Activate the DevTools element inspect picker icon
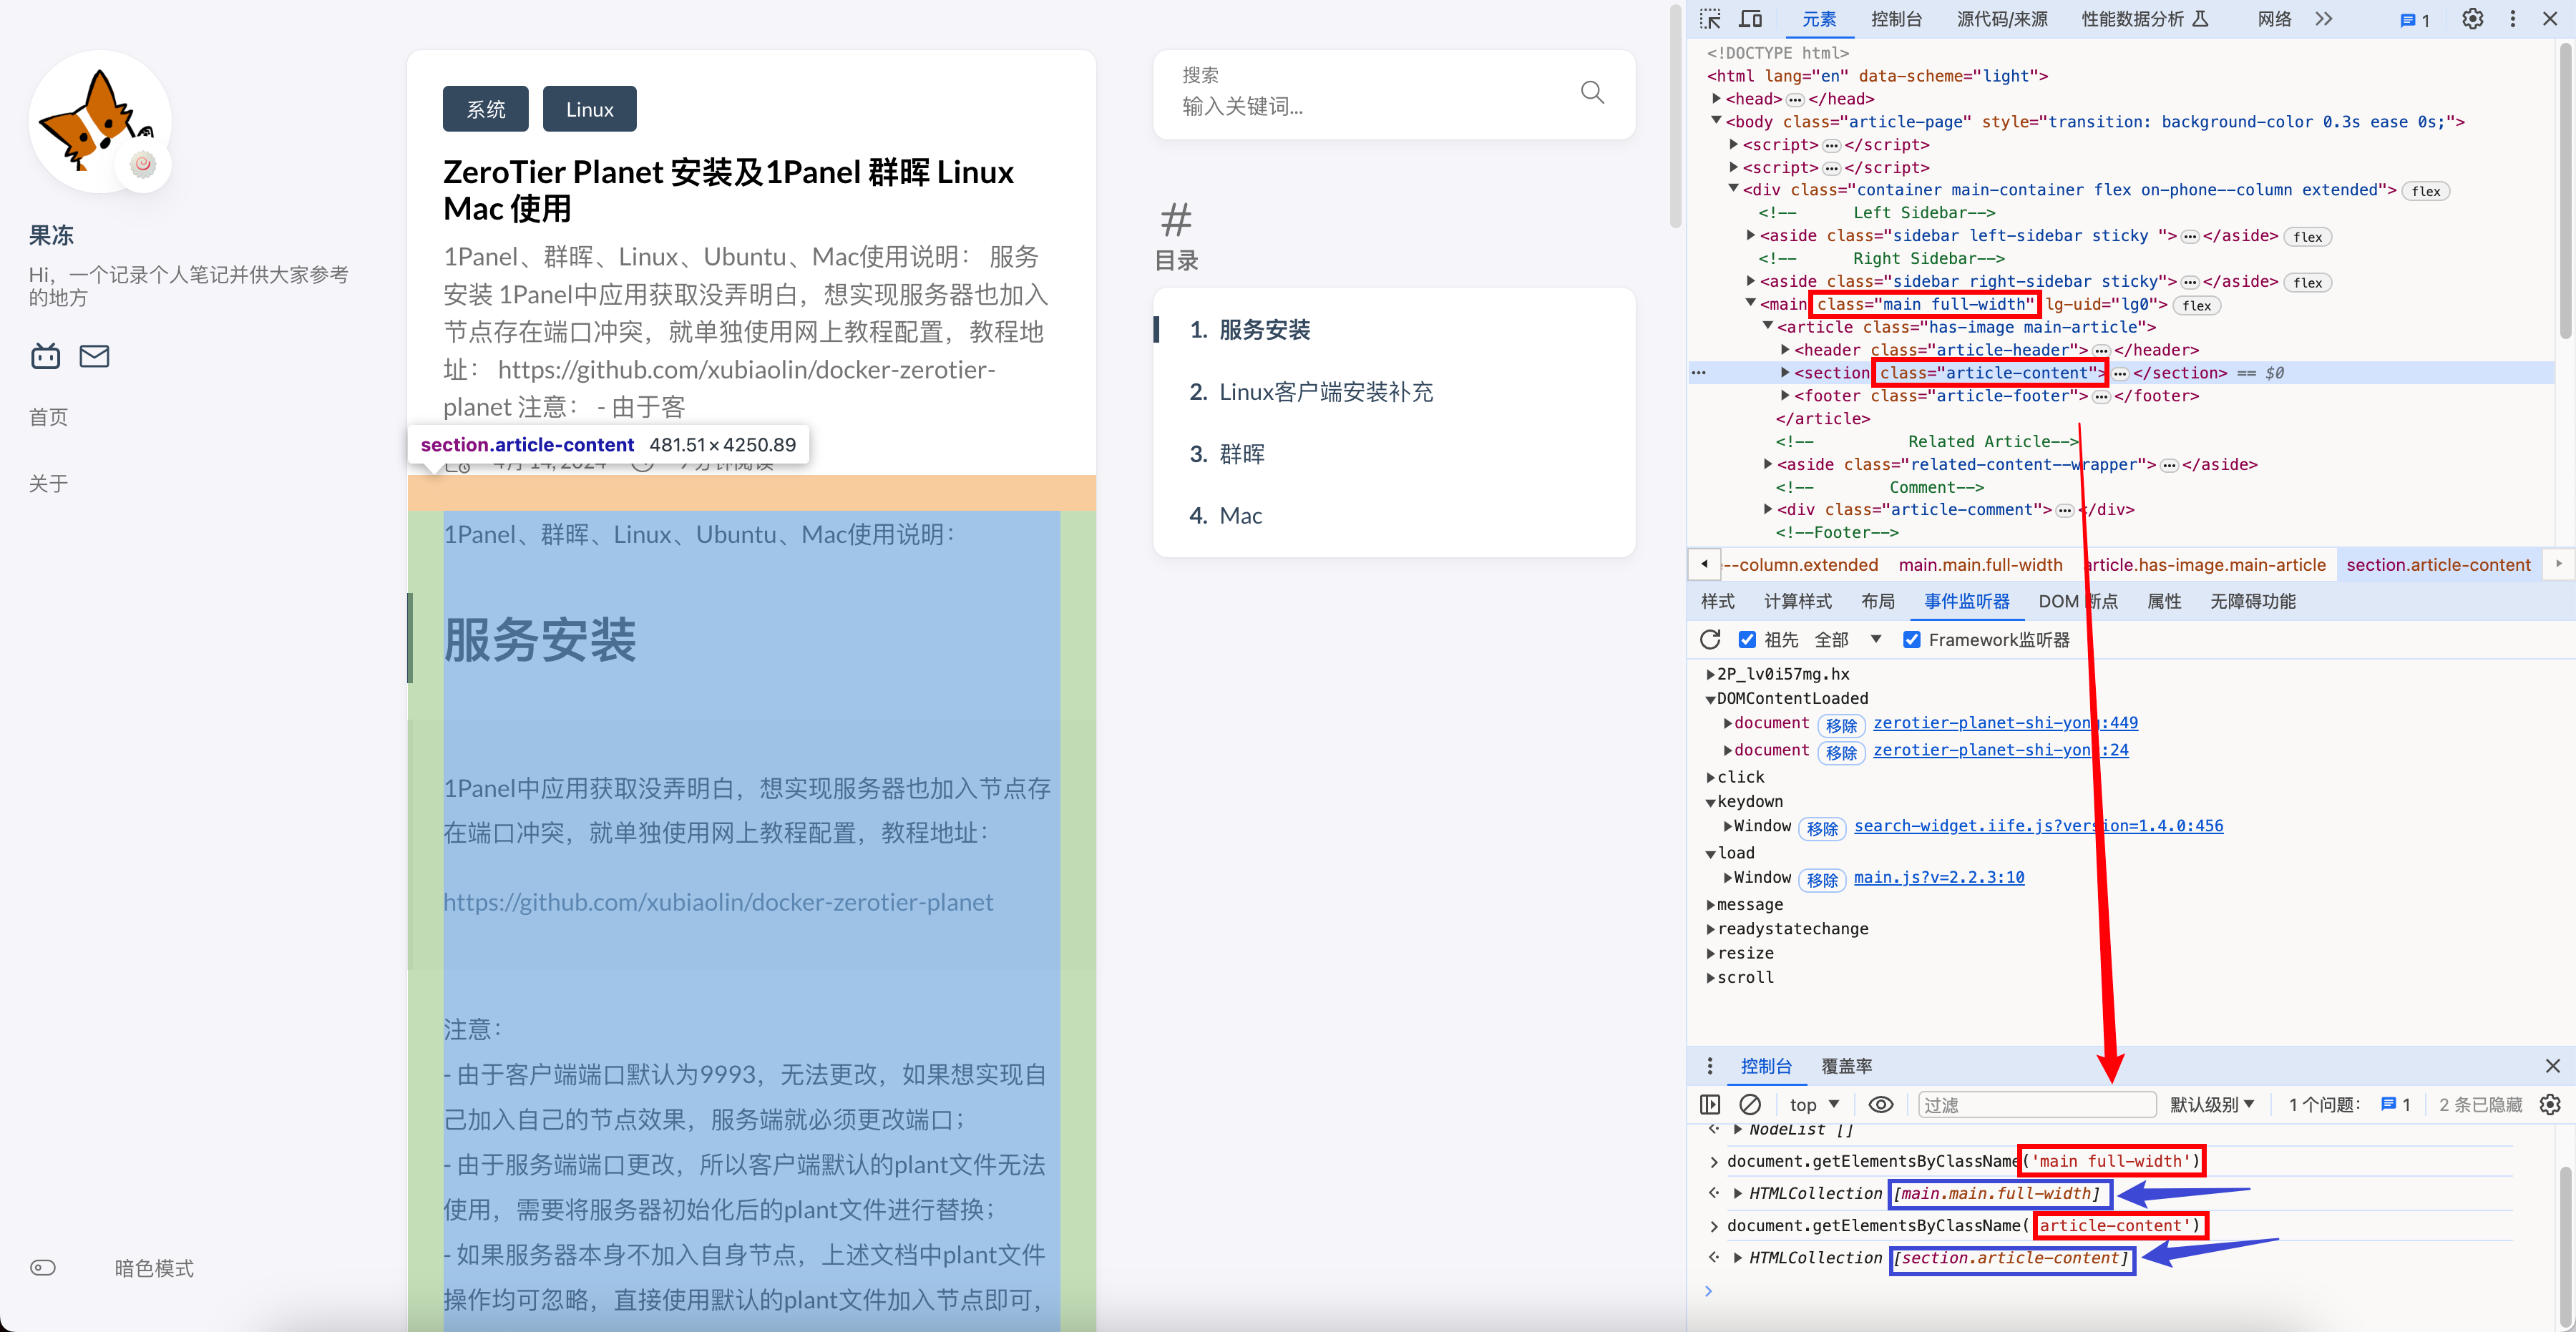The height and width of the screenshot is (1332, 2576). click(x=1710, y=19)
